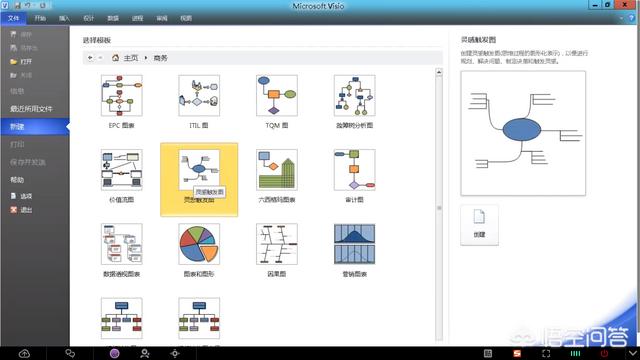Switch to the 开始 ribbon tab
This screenshot has width=640, height=360.
tap(40, 18)
